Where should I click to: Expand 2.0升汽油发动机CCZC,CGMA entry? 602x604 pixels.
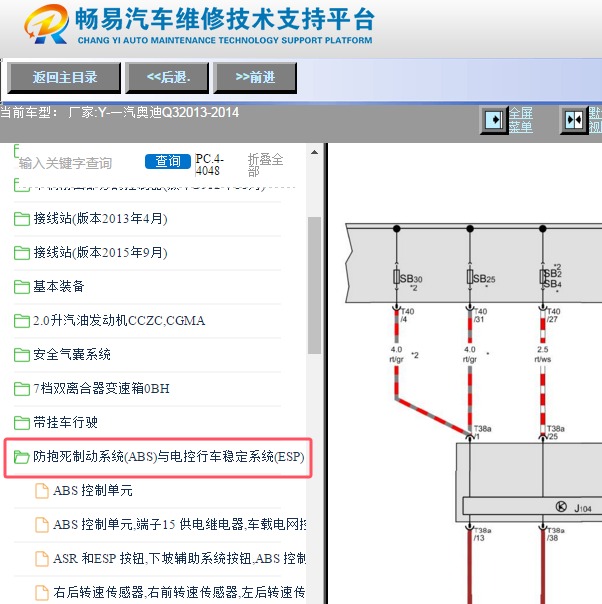click(119, 320)
